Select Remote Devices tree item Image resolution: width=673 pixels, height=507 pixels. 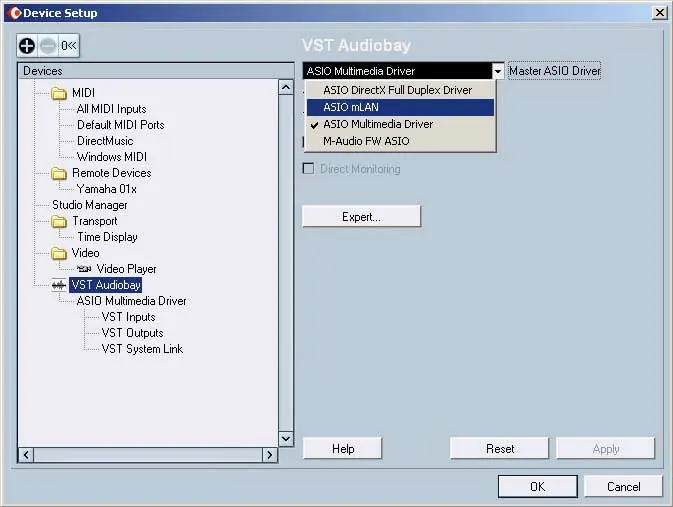pyautogui.click(x=112, y=173)
